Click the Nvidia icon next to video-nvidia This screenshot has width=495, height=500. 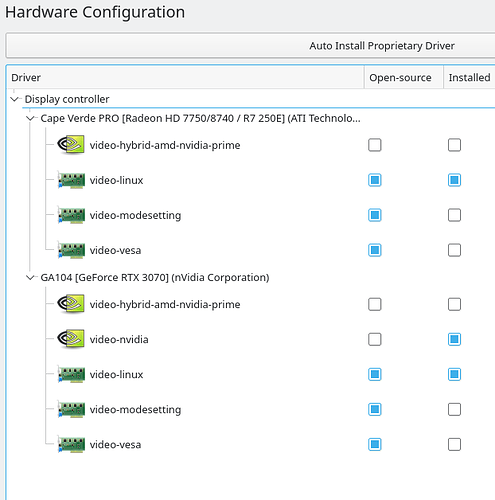pyautogui.click(x=71, y=339)
